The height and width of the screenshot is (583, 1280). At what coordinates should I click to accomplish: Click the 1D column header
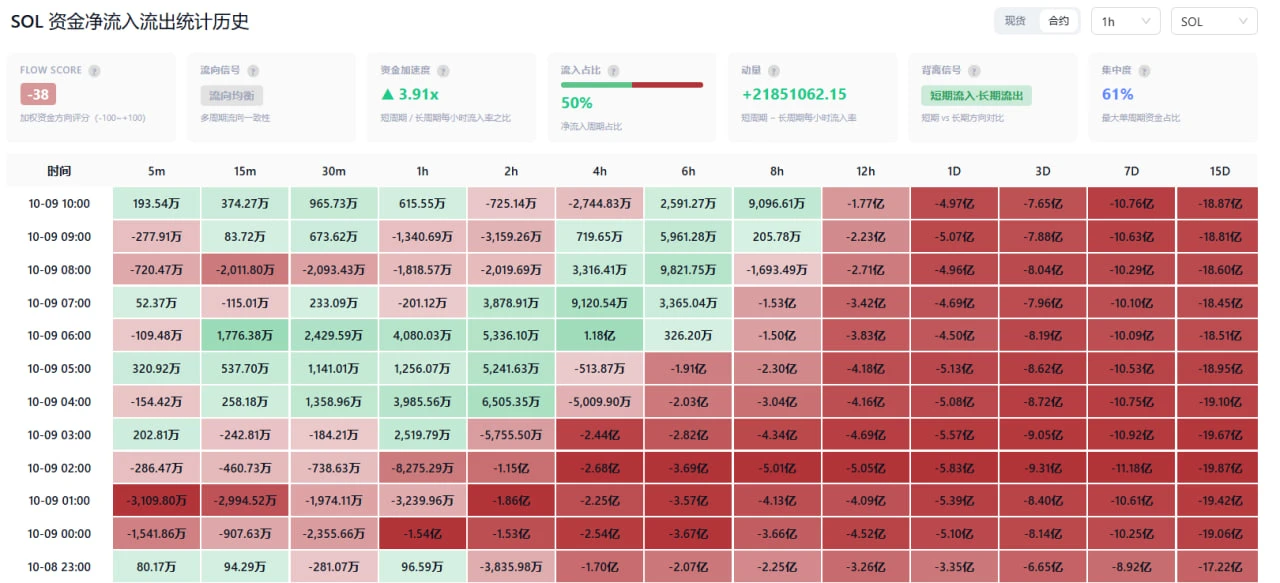click(955, 171)
